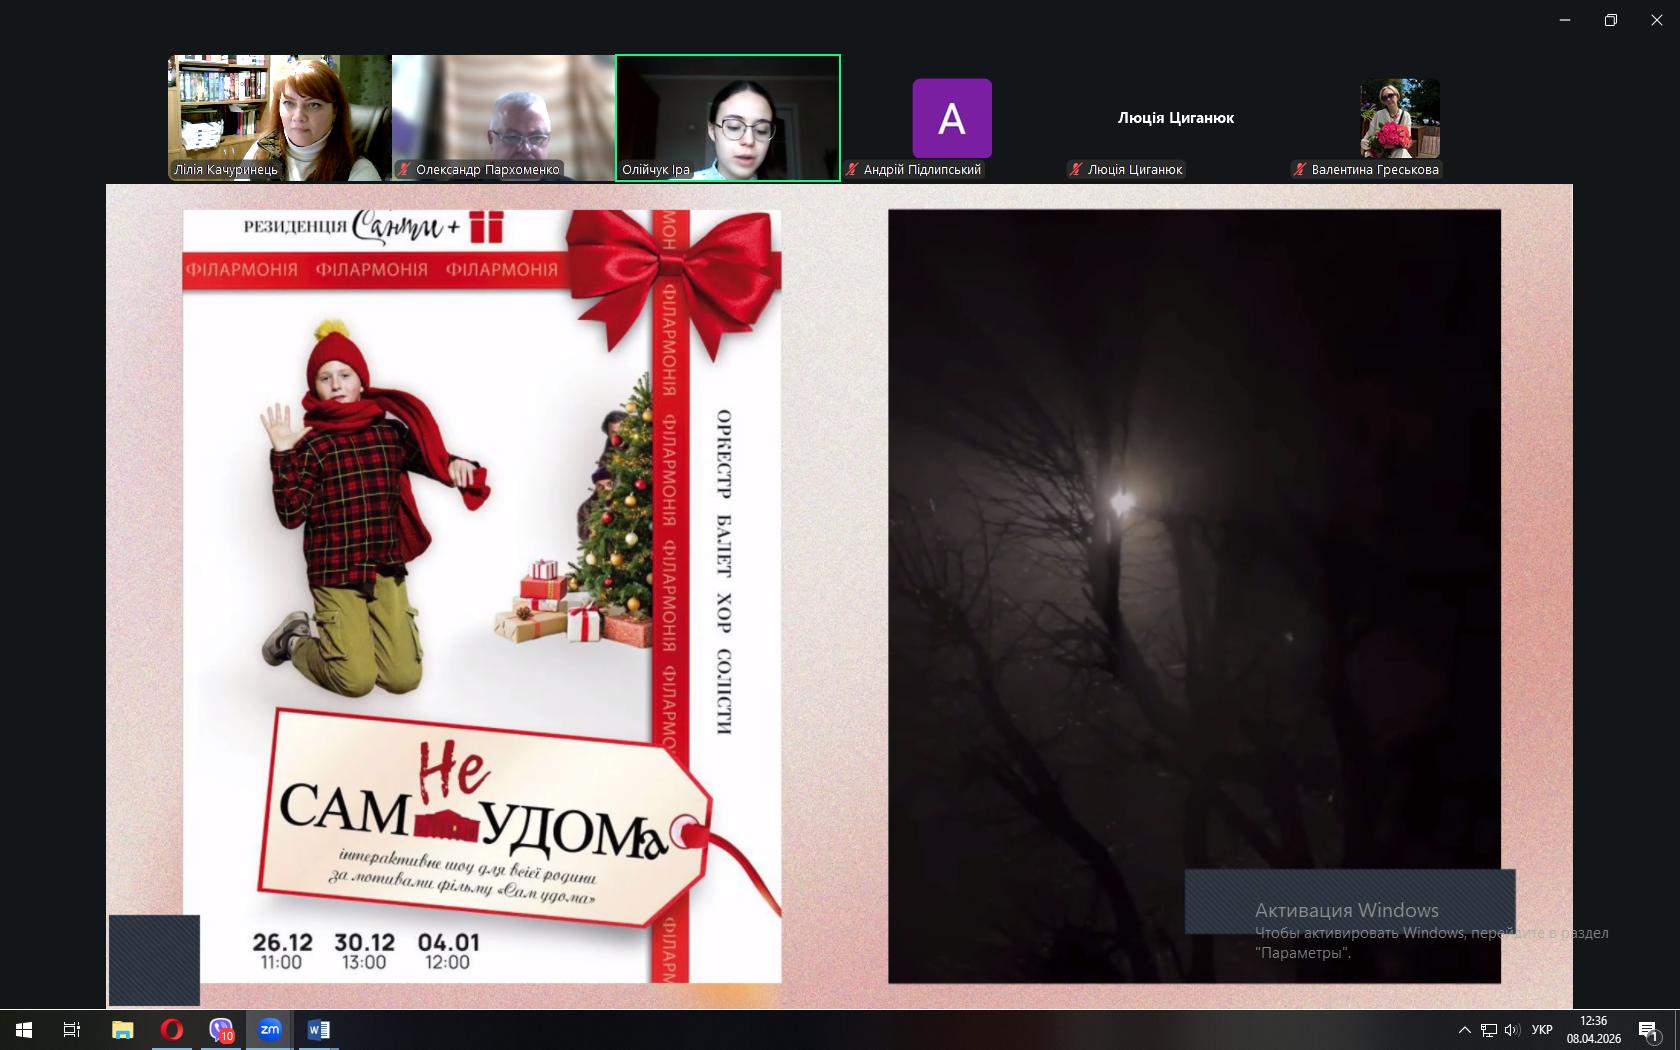Open the notification center icon
The height and width of the screenshot is (1050, 1680).
(x=1648, y=1030)
